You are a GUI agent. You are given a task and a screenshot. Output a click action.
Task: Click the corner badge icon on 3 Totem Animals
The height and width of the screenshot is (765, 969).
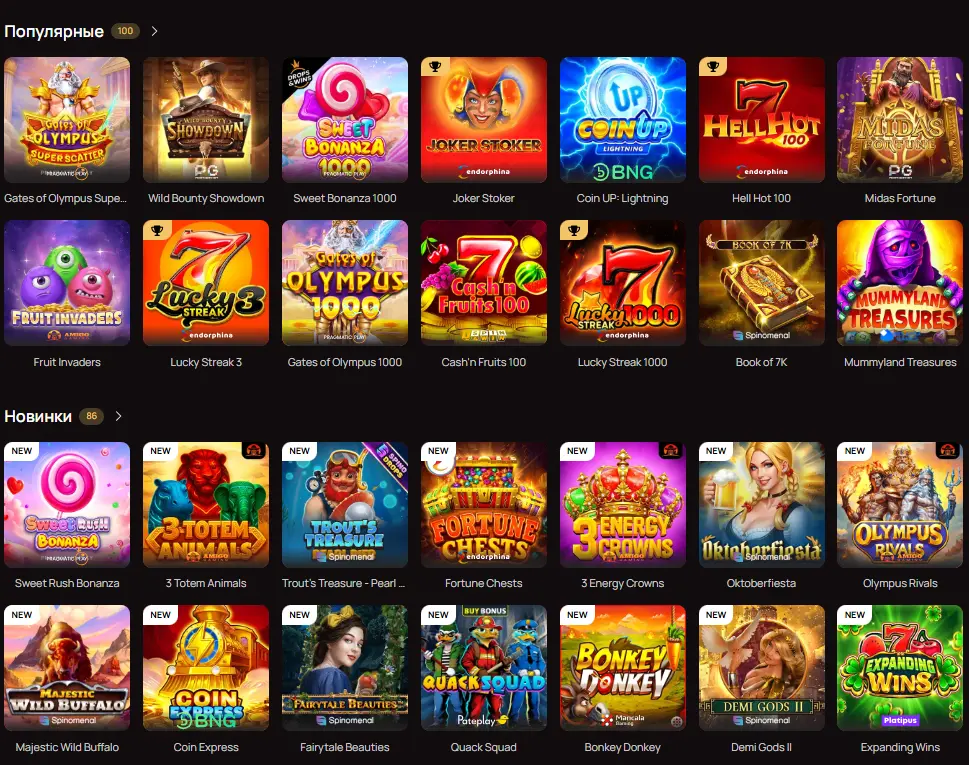coord(252,450)
